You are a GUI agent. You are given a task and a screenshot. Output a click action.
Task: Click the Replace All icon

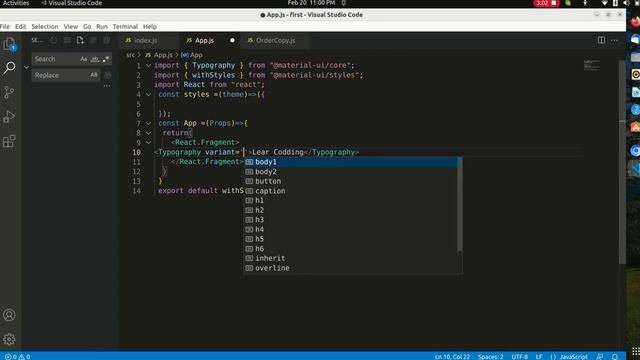click(x=108, y=75)
